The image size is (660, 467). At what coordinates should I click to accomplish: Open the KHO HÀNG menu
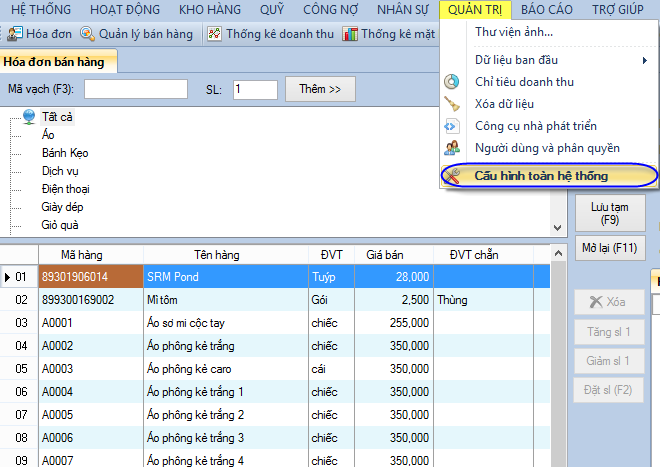click(214, 10)
